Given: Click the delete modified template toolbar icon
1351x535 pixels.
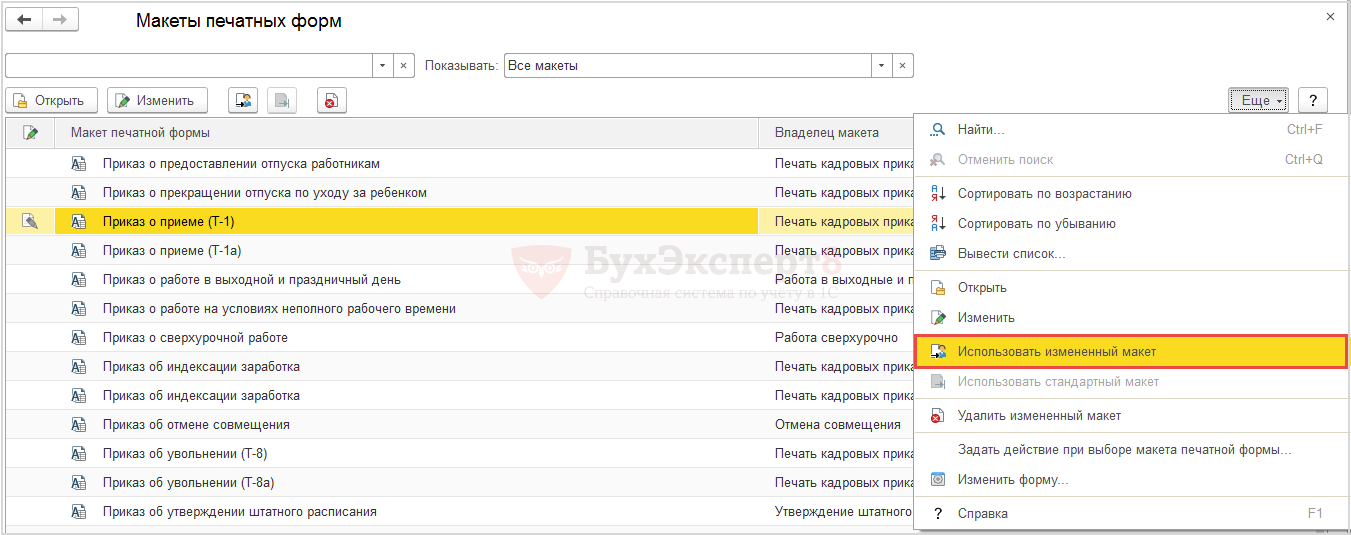Looking at the screenshot, I should pos(331,100).
